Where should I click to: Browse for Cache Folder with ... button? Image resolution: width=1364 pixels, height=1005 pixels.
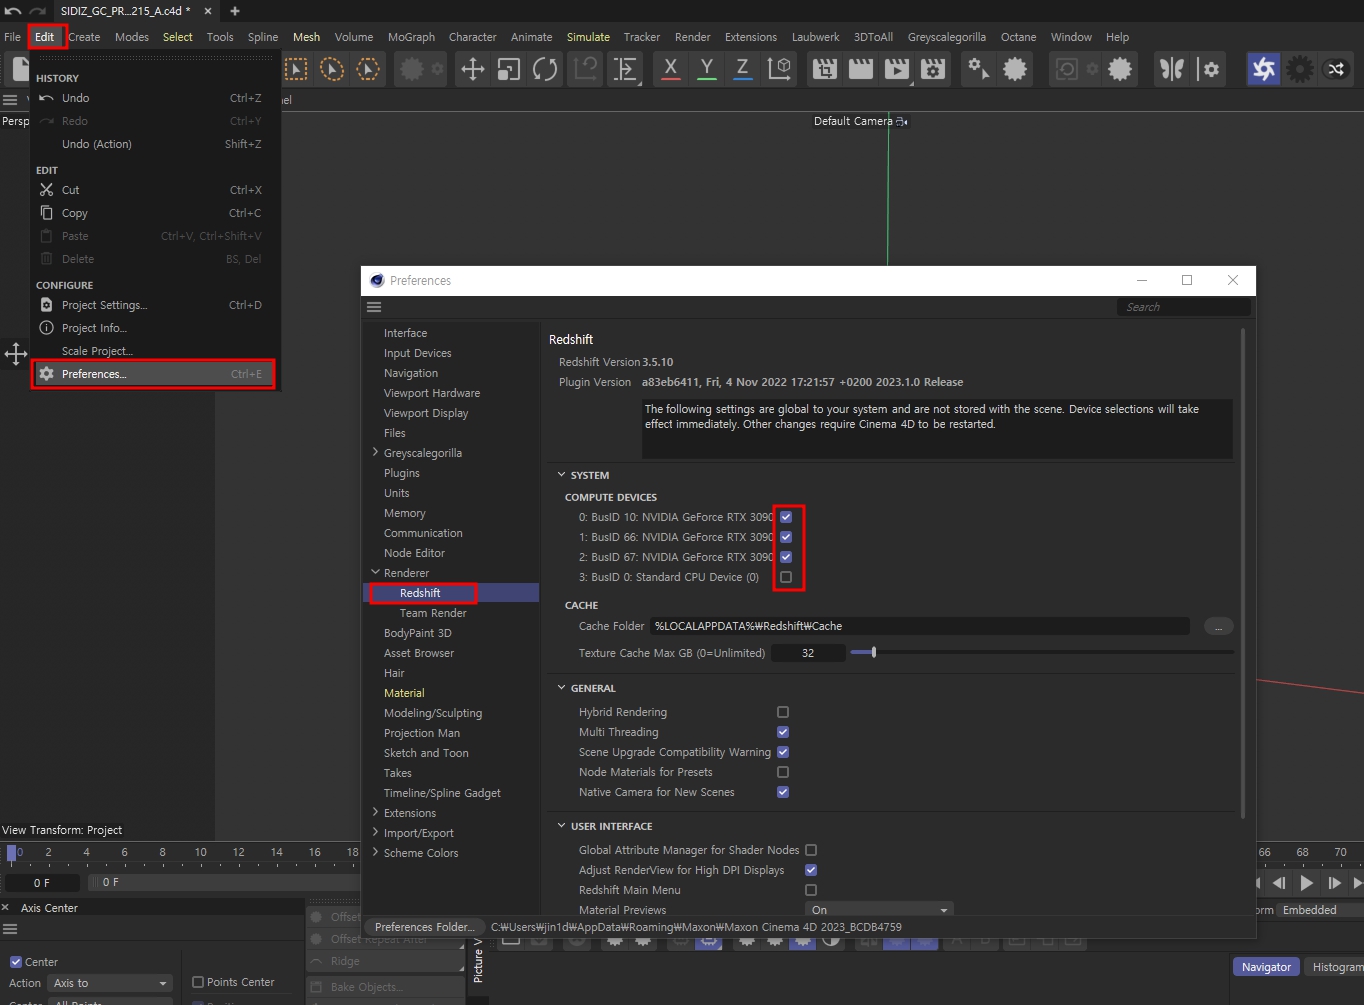tap(1218, 626)
